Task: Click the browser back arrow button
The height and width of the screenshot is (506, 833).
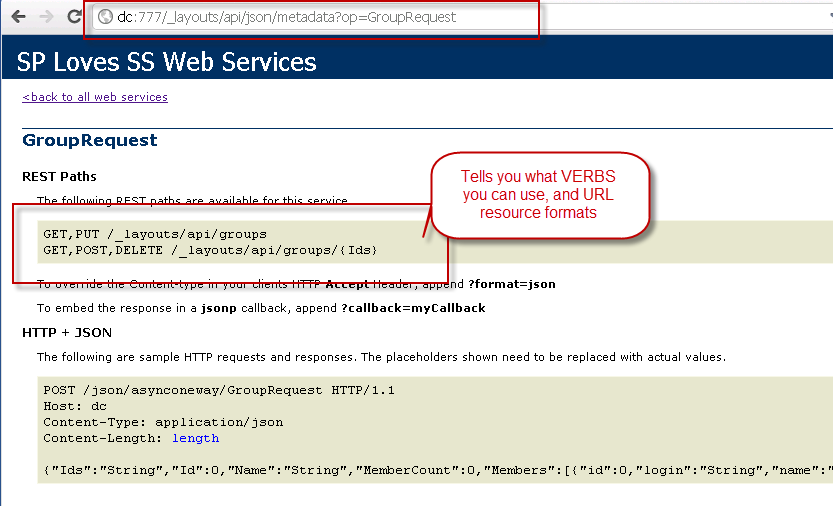Action: point(17,17)
